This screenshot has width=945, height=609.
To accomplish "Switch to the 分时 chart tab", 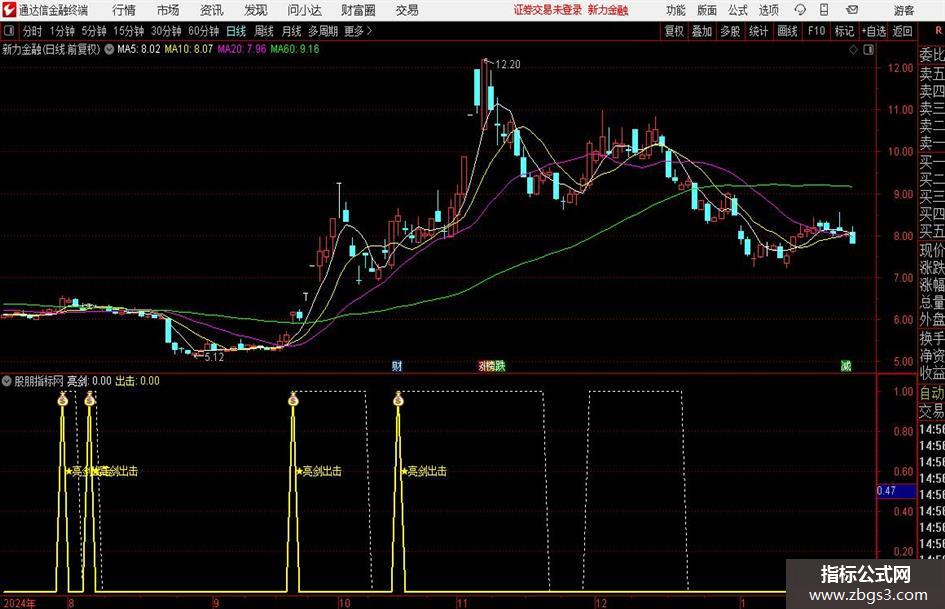I will 33,31.
